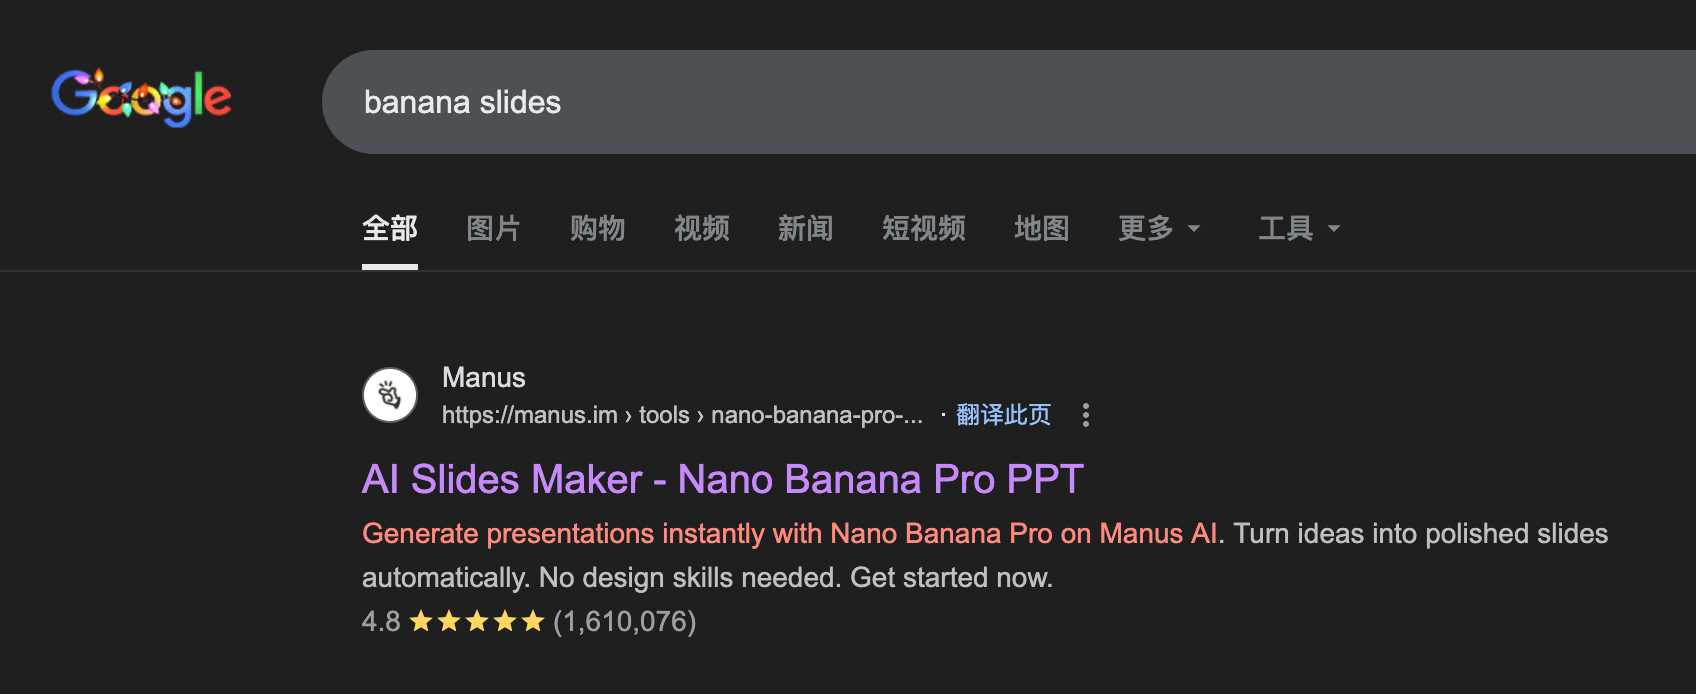This screenshot has width=1696, height=694.
Task: Open the 短视频 (Short videos) tab
Action: click(924, 229)
